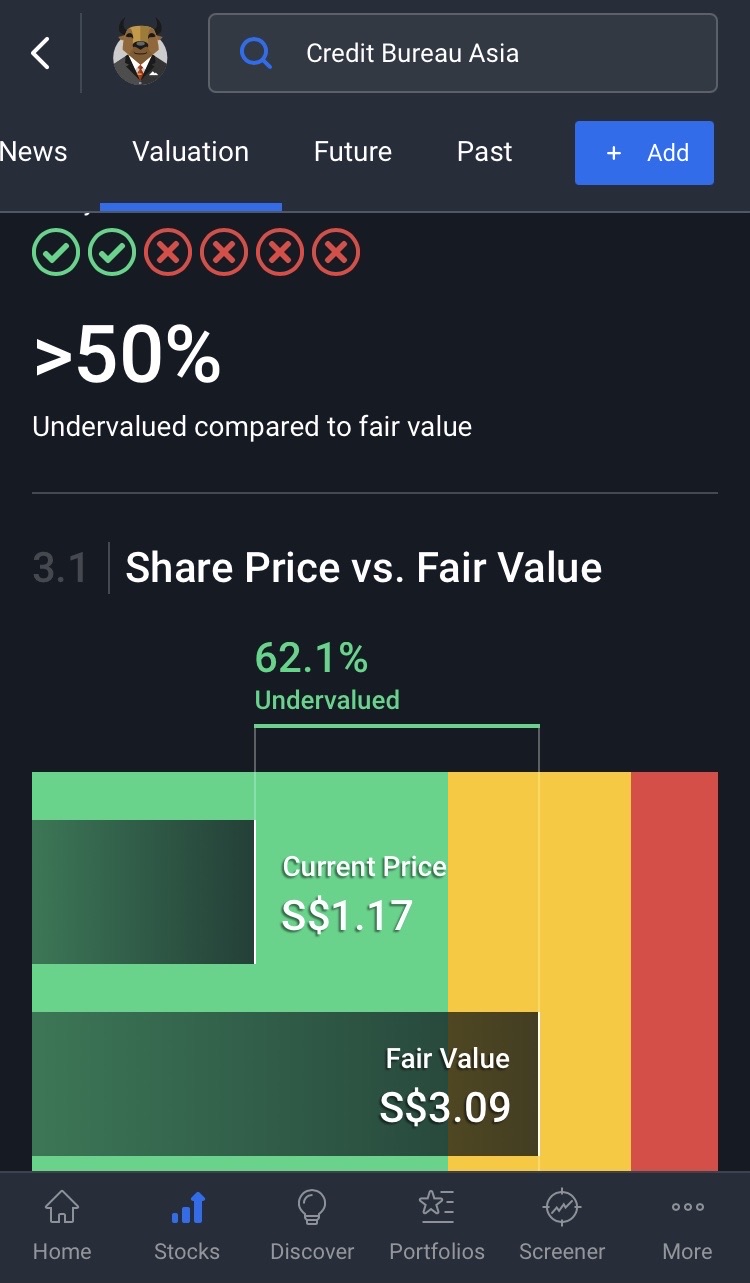Tap the back arrow icon

[40, 53]
